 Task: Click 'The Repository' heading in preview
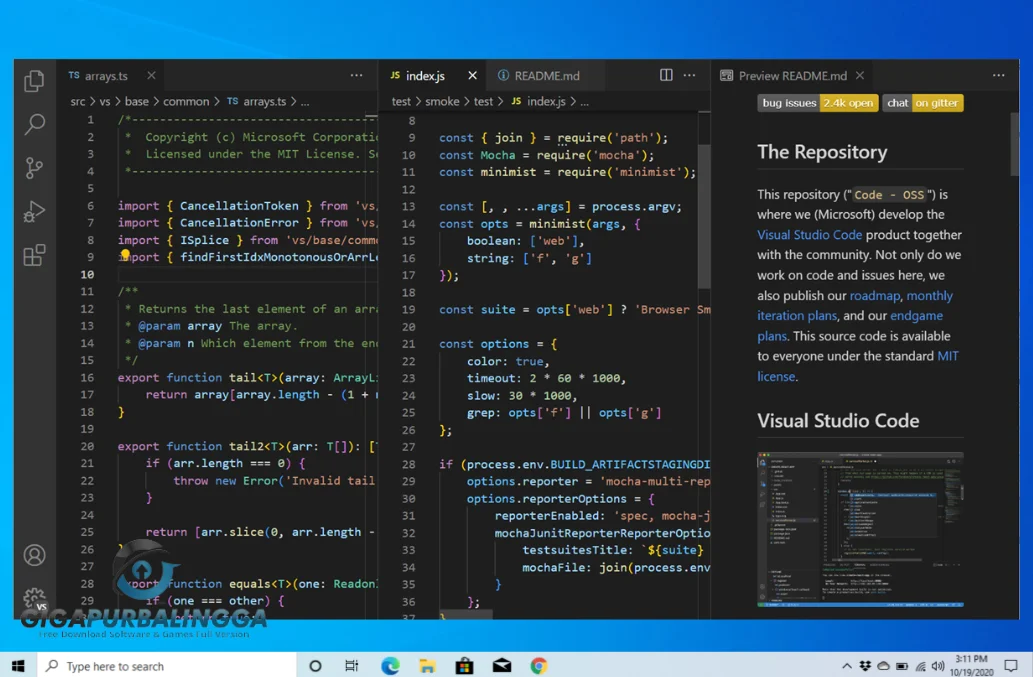coord(822,152)
